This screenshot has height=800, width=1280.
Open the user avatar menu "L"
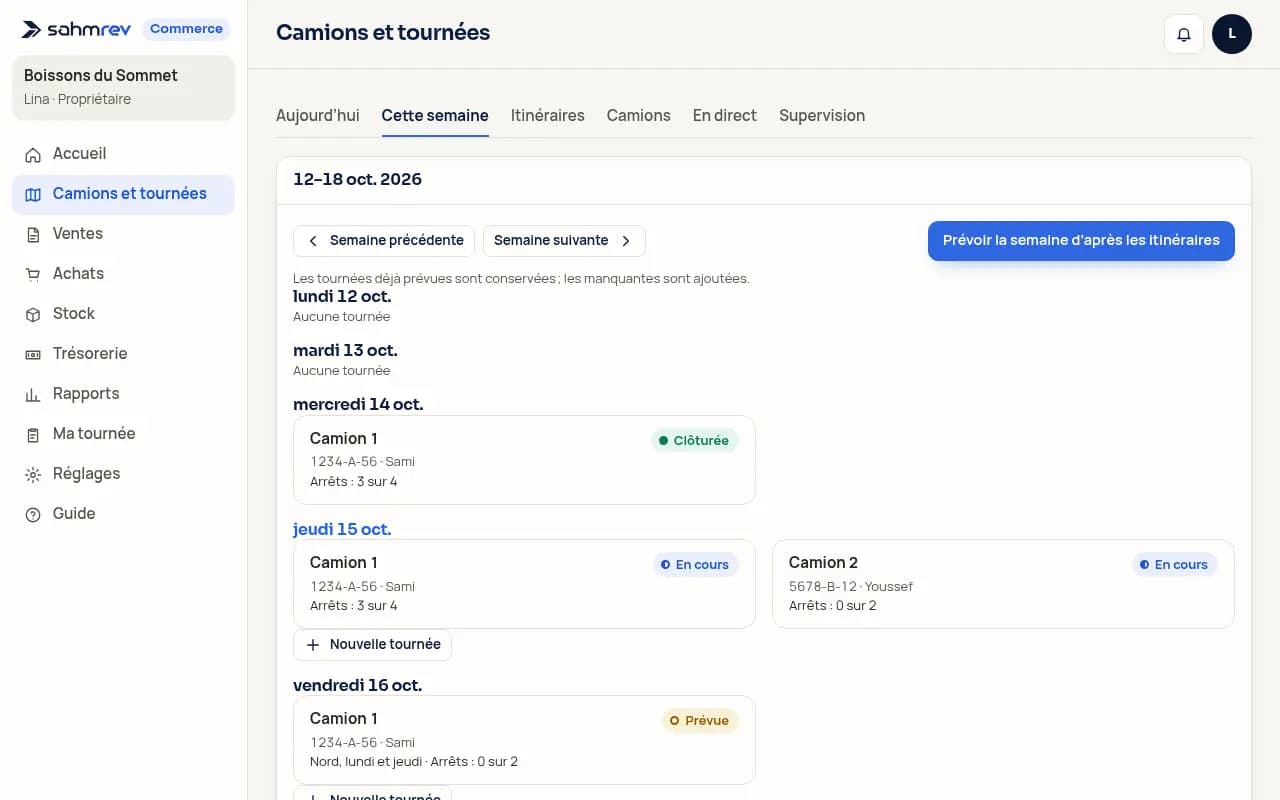pos(1232,34)
